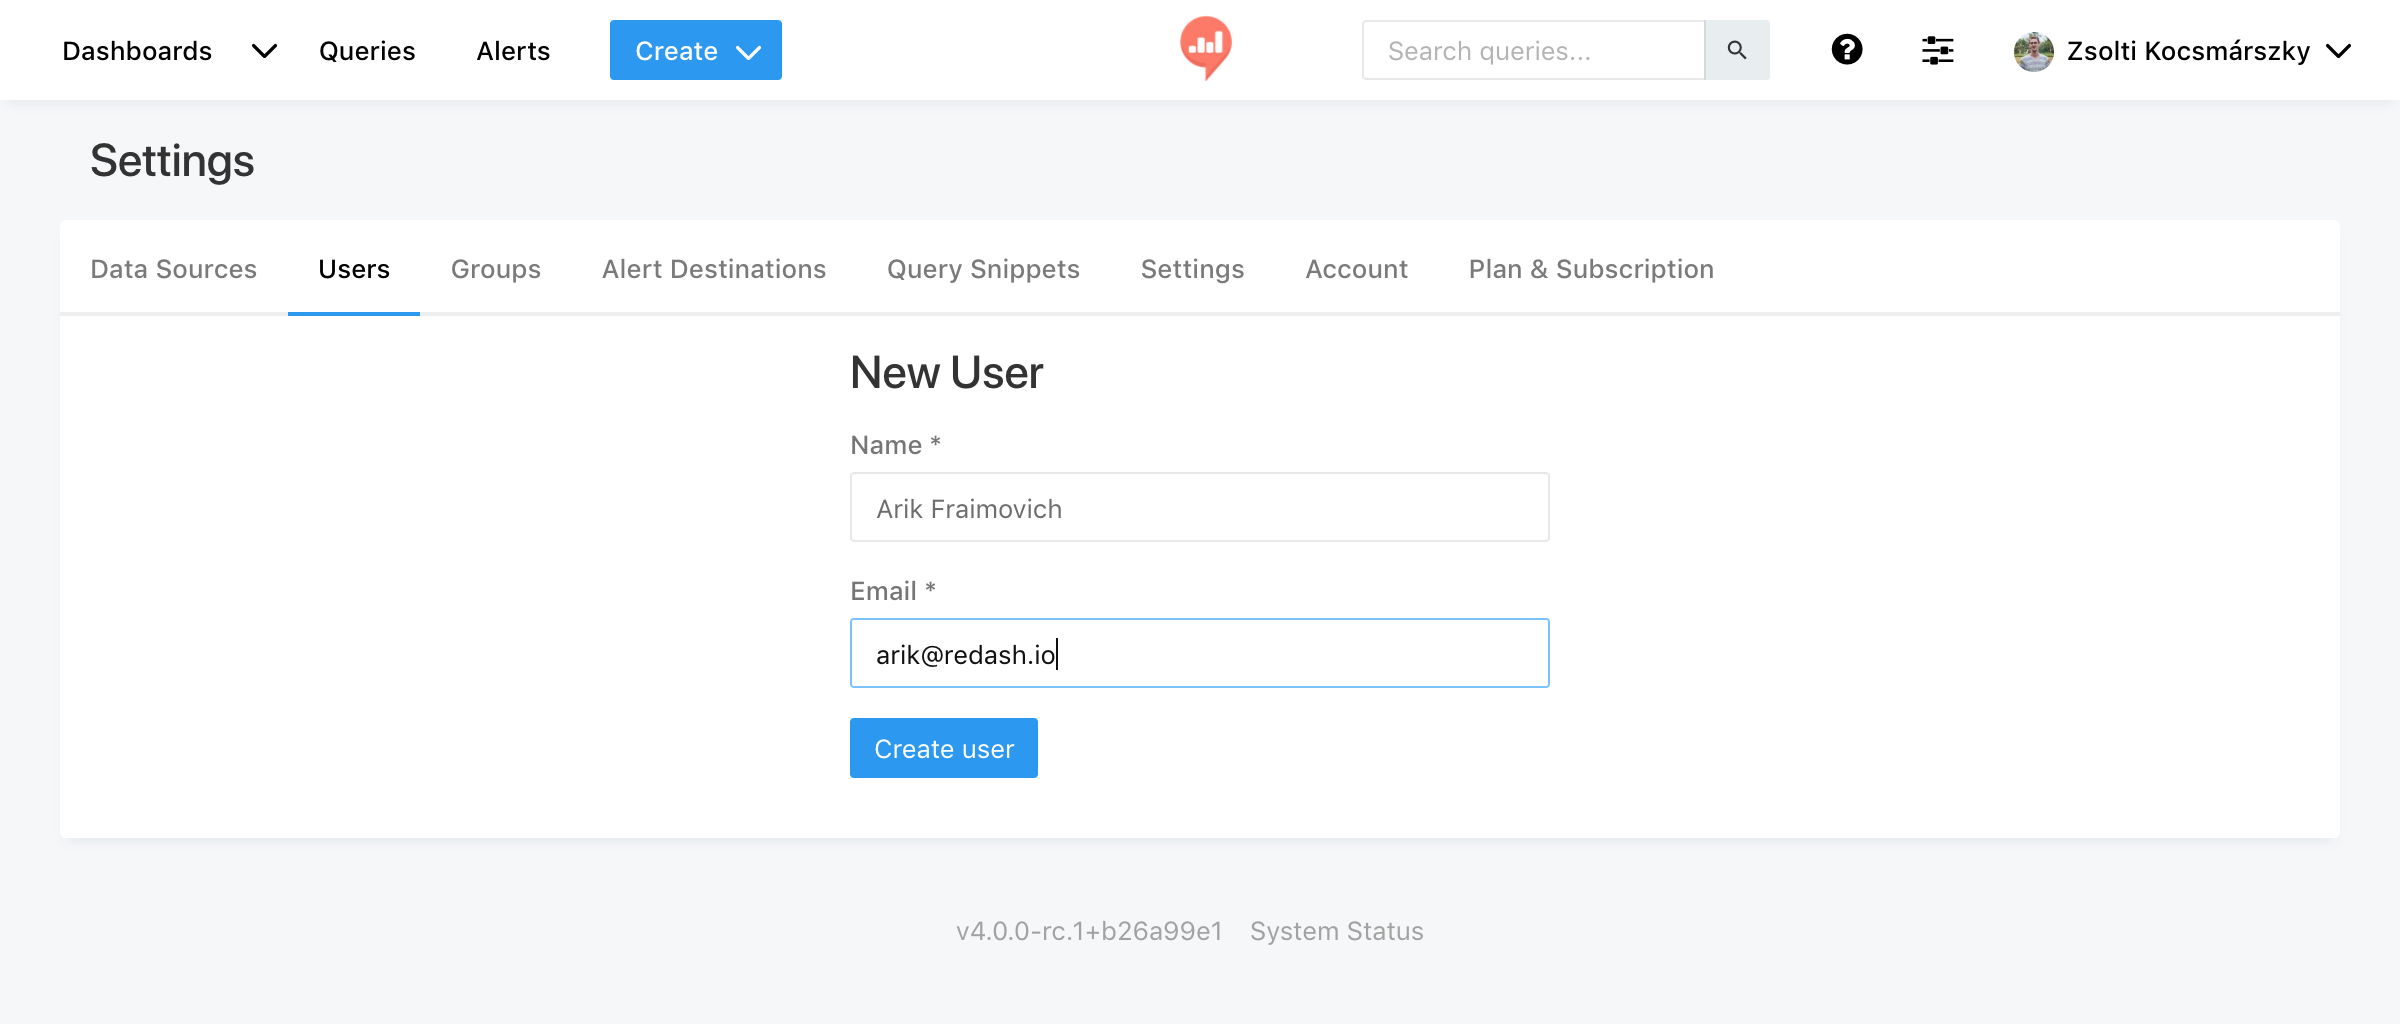
Task: Click the Search queries text box
Action: point(1533,51)
